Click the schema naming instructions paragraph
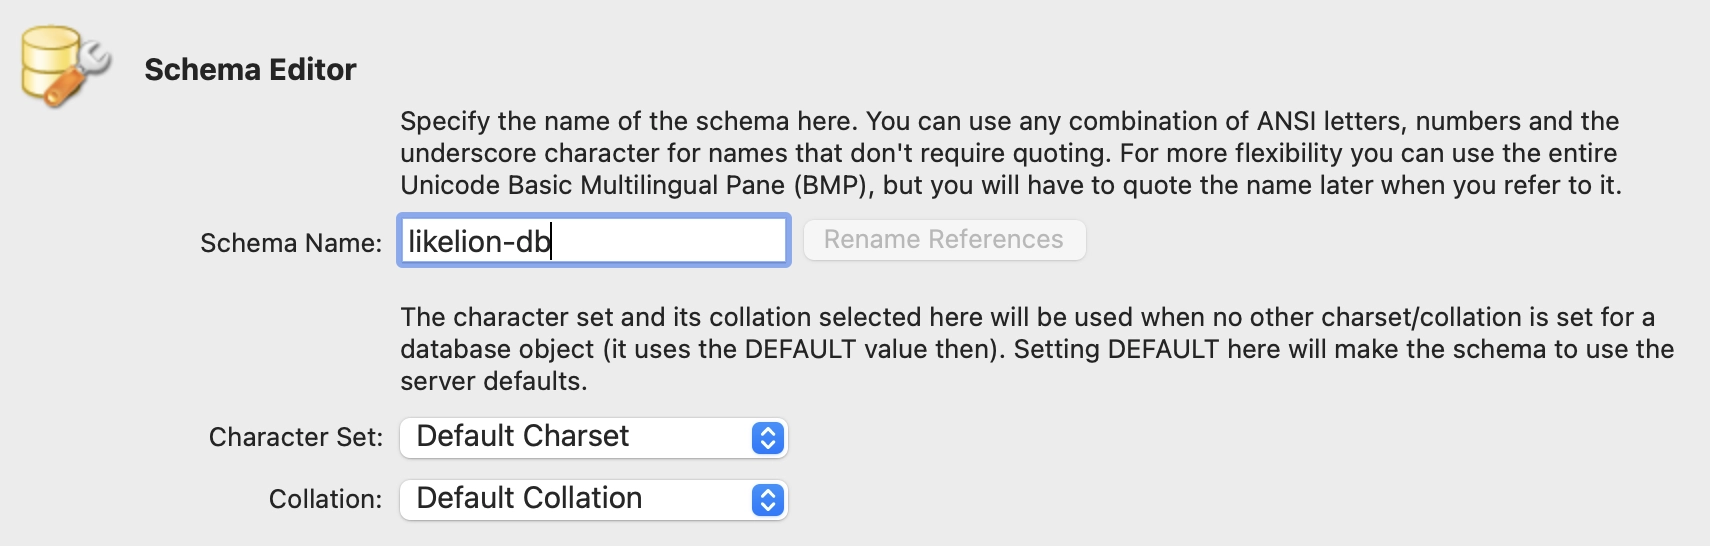 [1010, 153]
